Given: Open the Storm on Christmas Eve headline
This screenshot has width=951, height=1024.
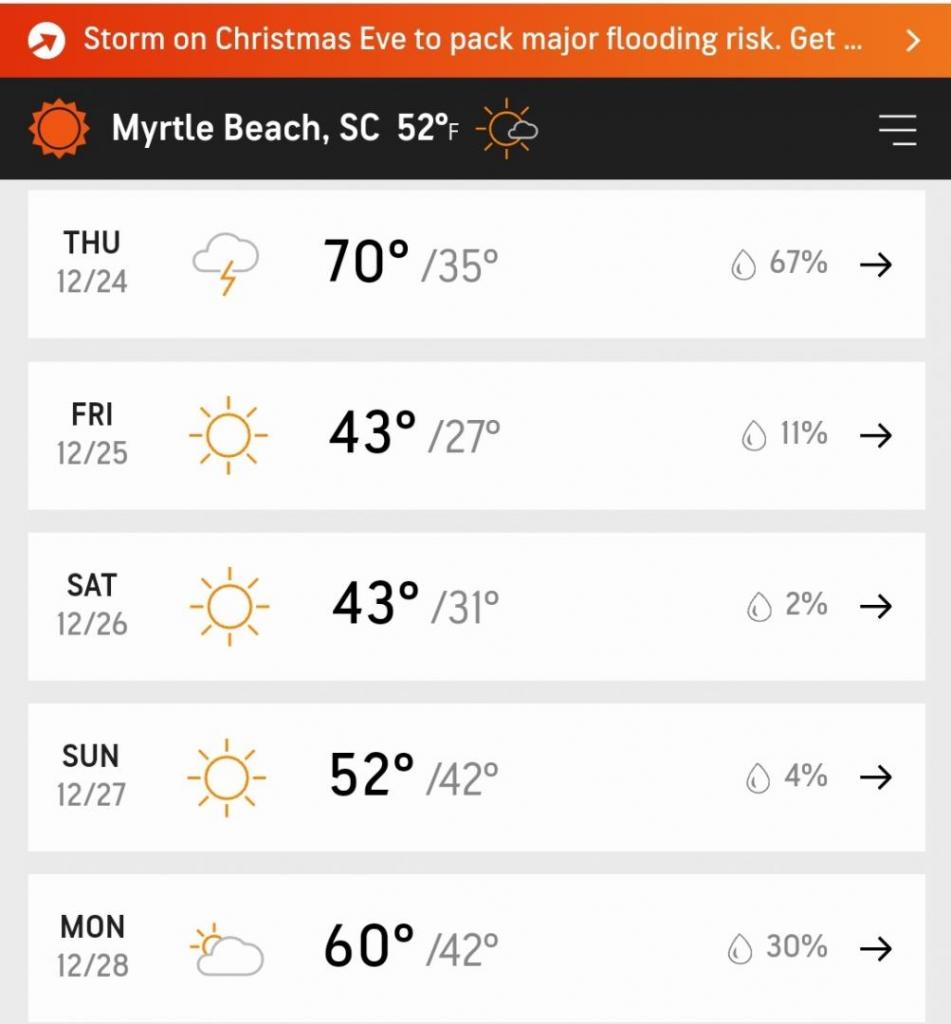Looking at the screenshot, I should [473, 39].
